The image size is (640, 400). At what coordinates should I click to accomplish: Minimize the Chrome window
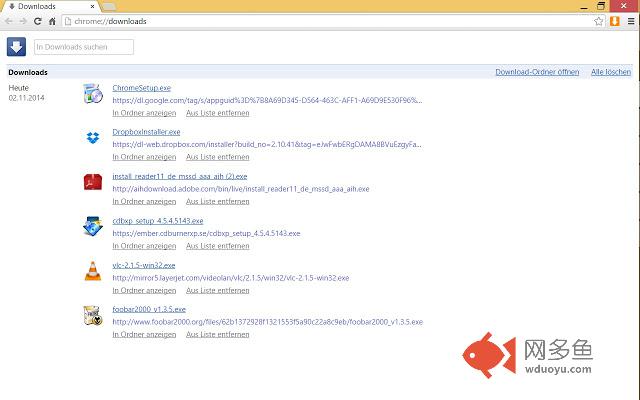pyautogui.click(x=584, y=7)
